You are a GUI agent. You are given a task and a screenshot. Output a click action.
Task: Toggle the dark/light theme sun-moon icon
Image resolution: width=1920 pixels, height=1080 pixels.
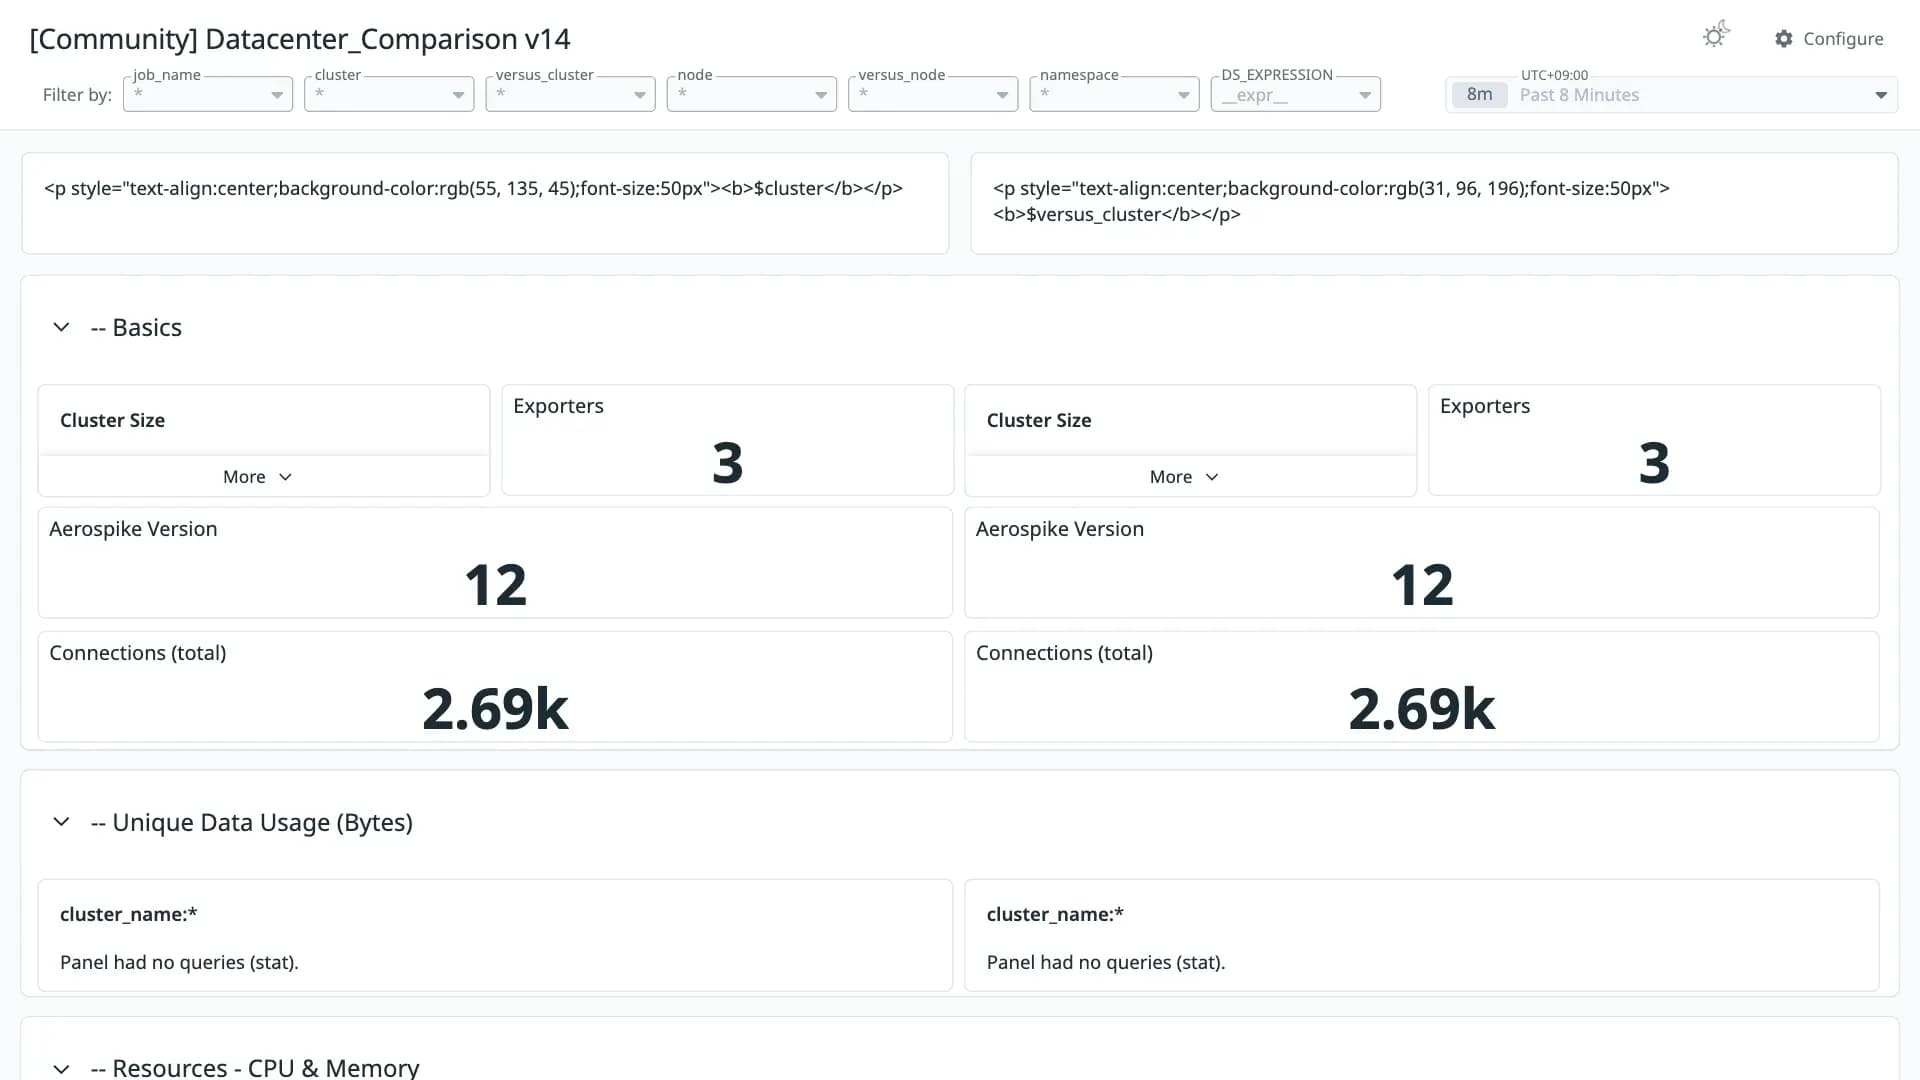pyautogui.click(x=1716, y=36)
